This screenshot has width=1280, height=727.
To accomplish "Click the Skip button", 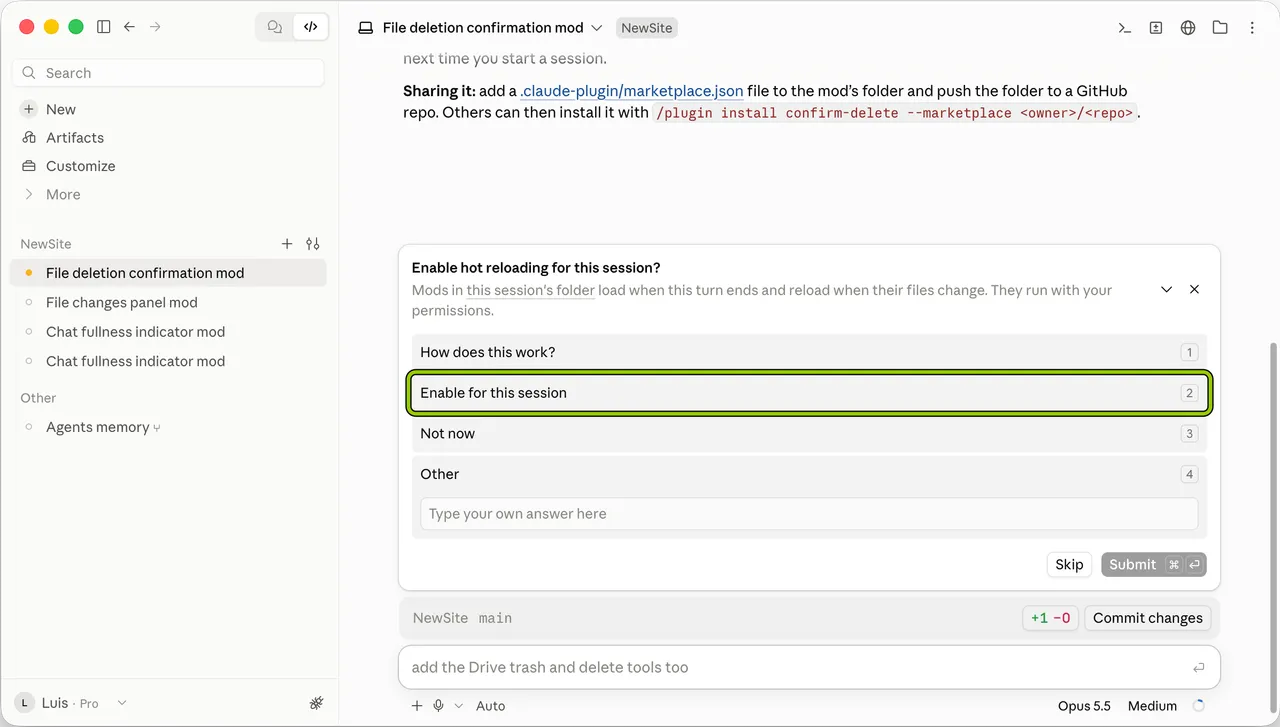I will coord(1069,565).
